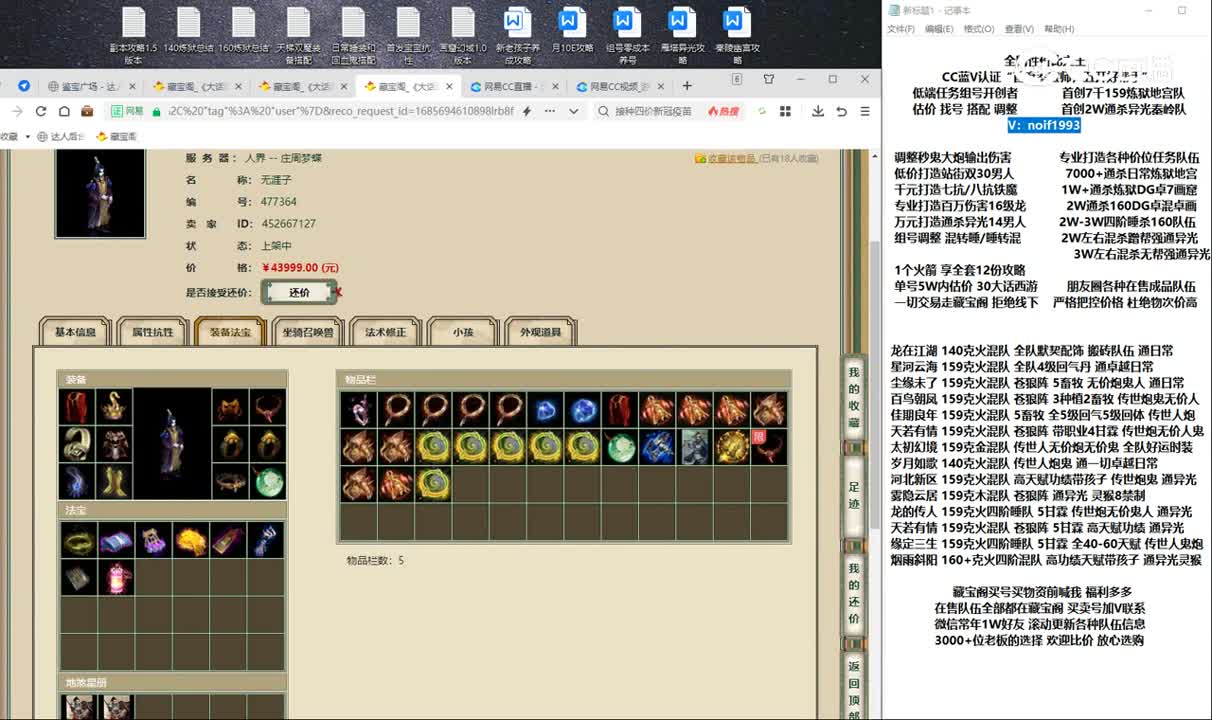The width and height of the screenshot is (1212, 720).
Task: Click the red robe in the 装备 panel
Action: 77,407
